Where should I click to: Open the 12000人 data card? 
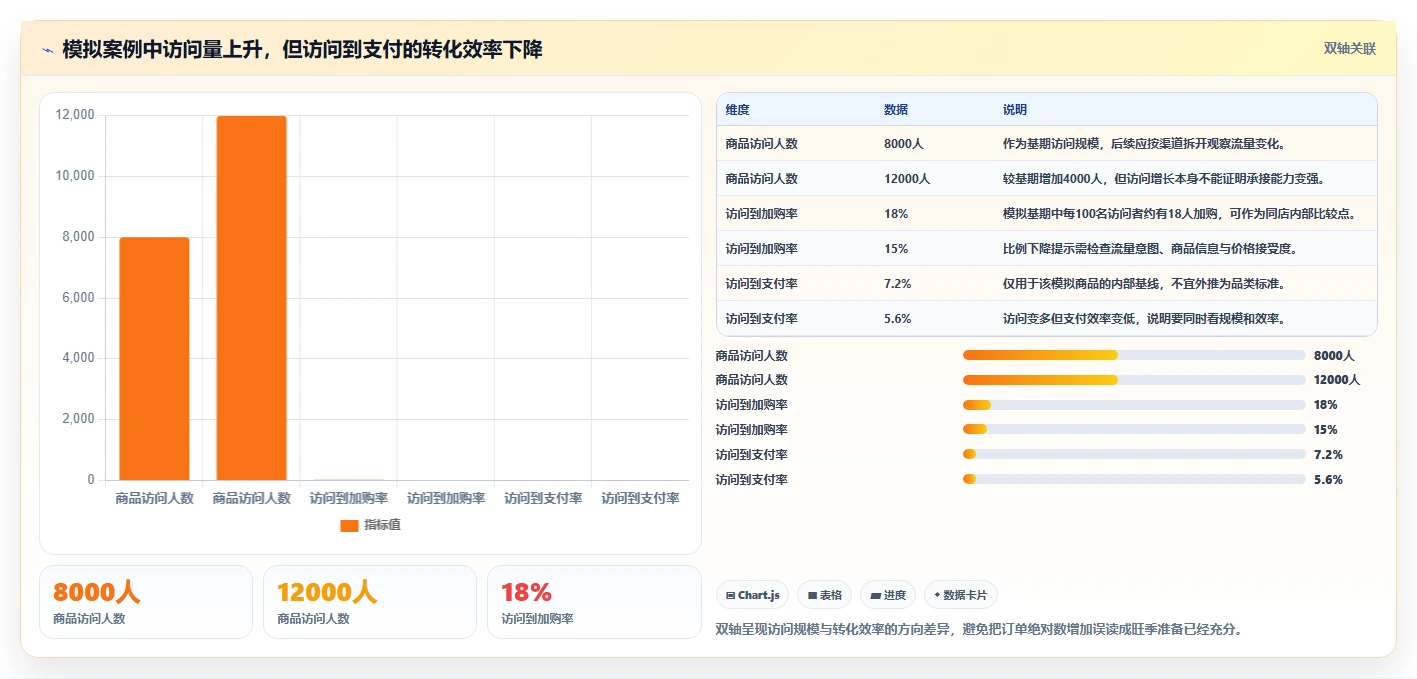click(370, 602)
